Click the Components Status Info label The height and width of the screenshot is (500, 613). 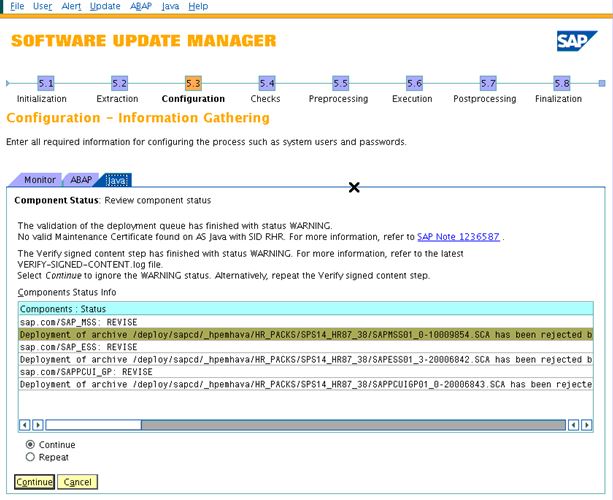(x=67, y=292)
